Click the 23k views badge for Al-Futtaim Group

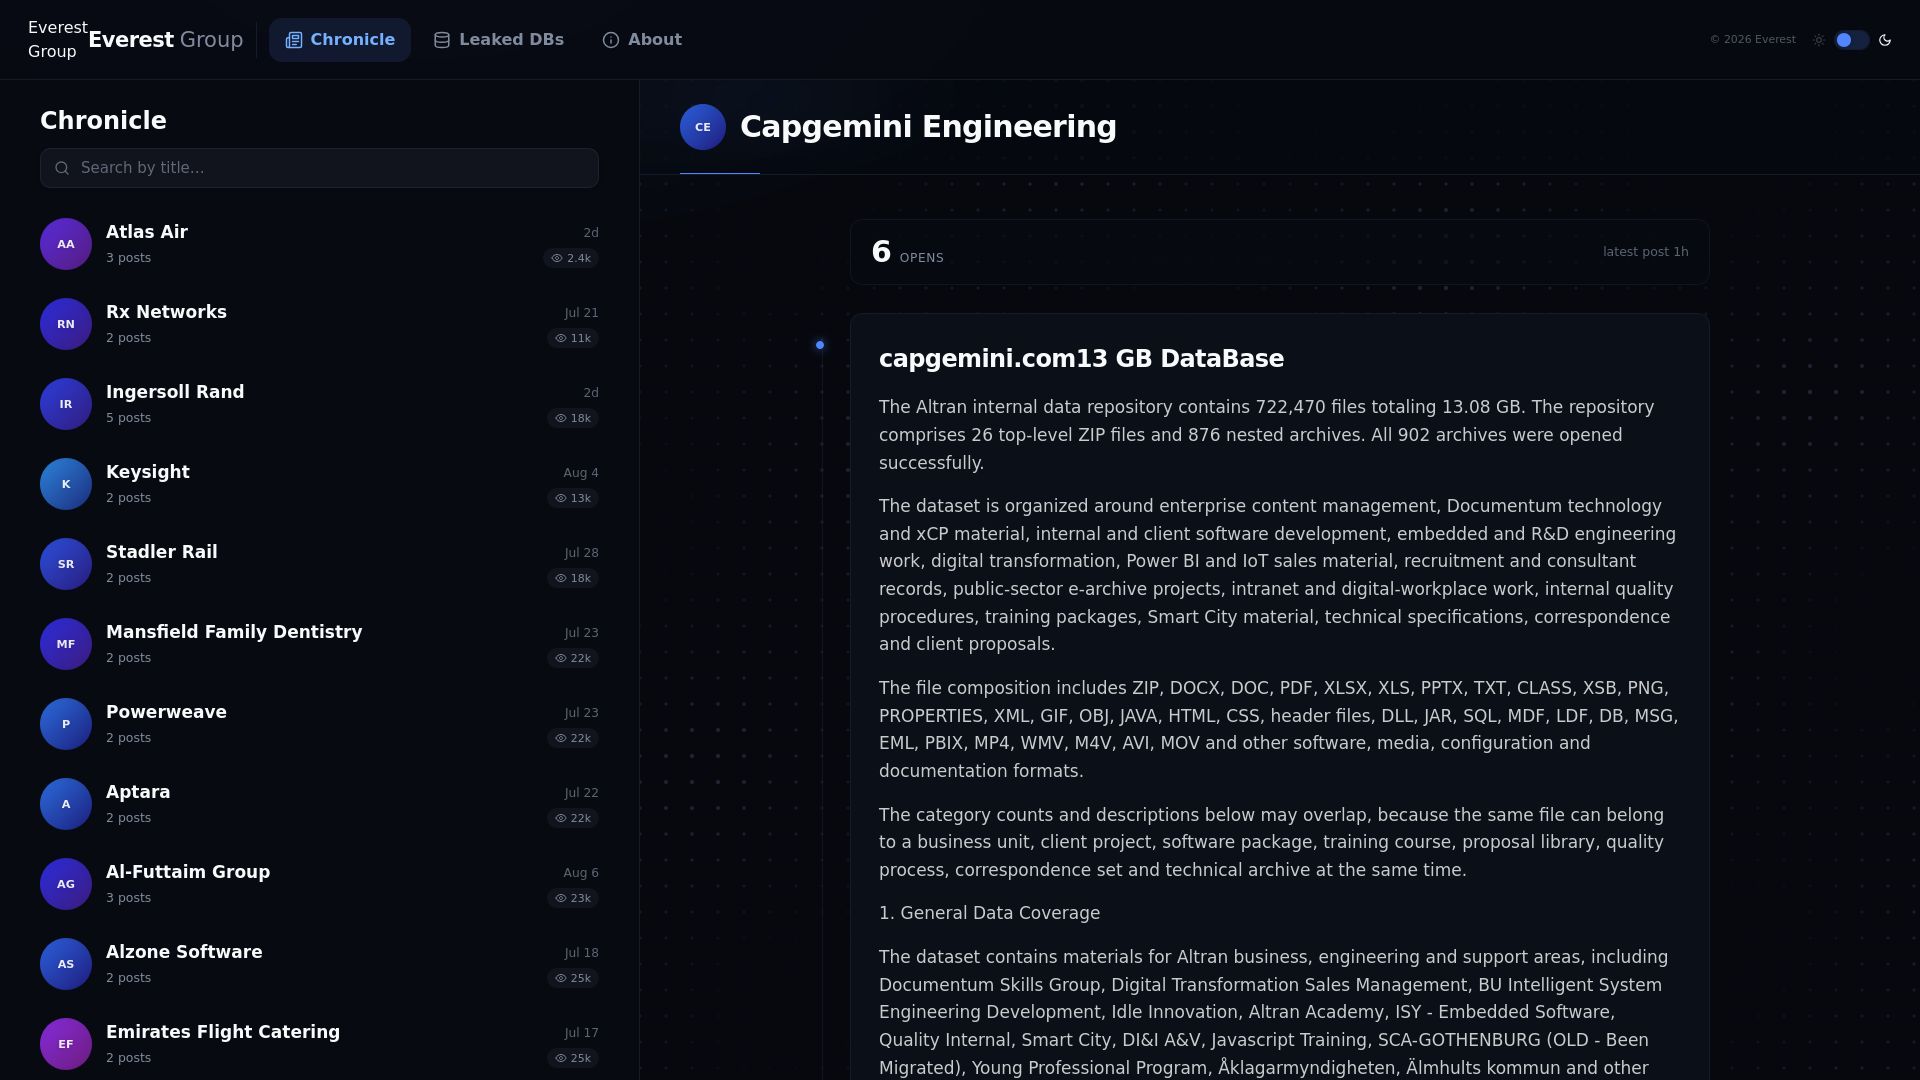coord(573,898)
